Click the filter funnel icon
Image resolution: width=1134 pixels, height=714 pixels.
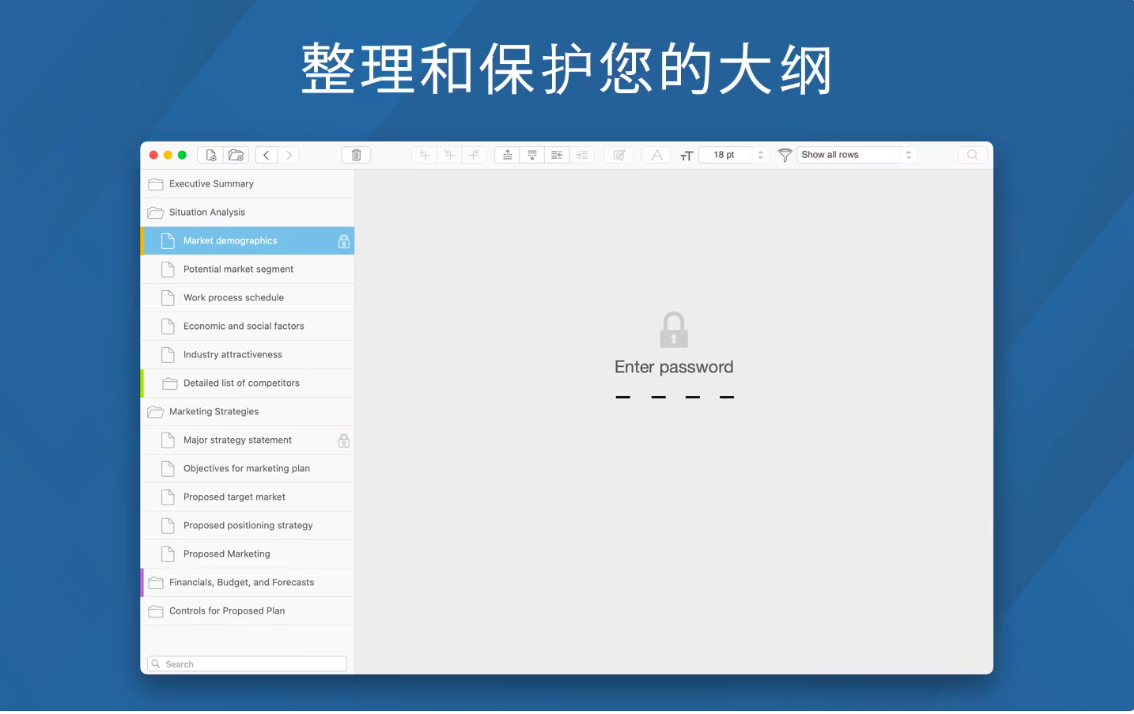pyautogui.click(x=785, y=155)
